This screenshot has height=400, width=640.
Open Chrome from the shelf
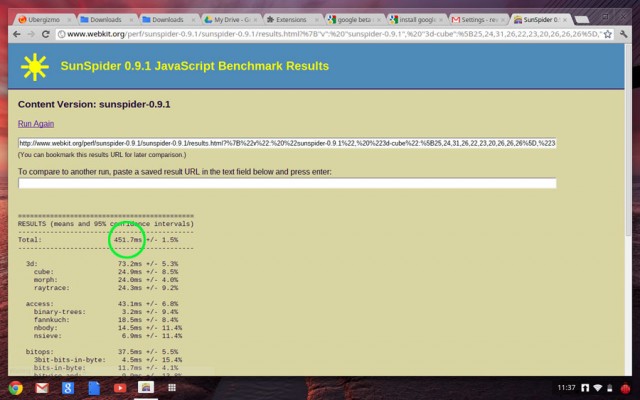(17, 387)
